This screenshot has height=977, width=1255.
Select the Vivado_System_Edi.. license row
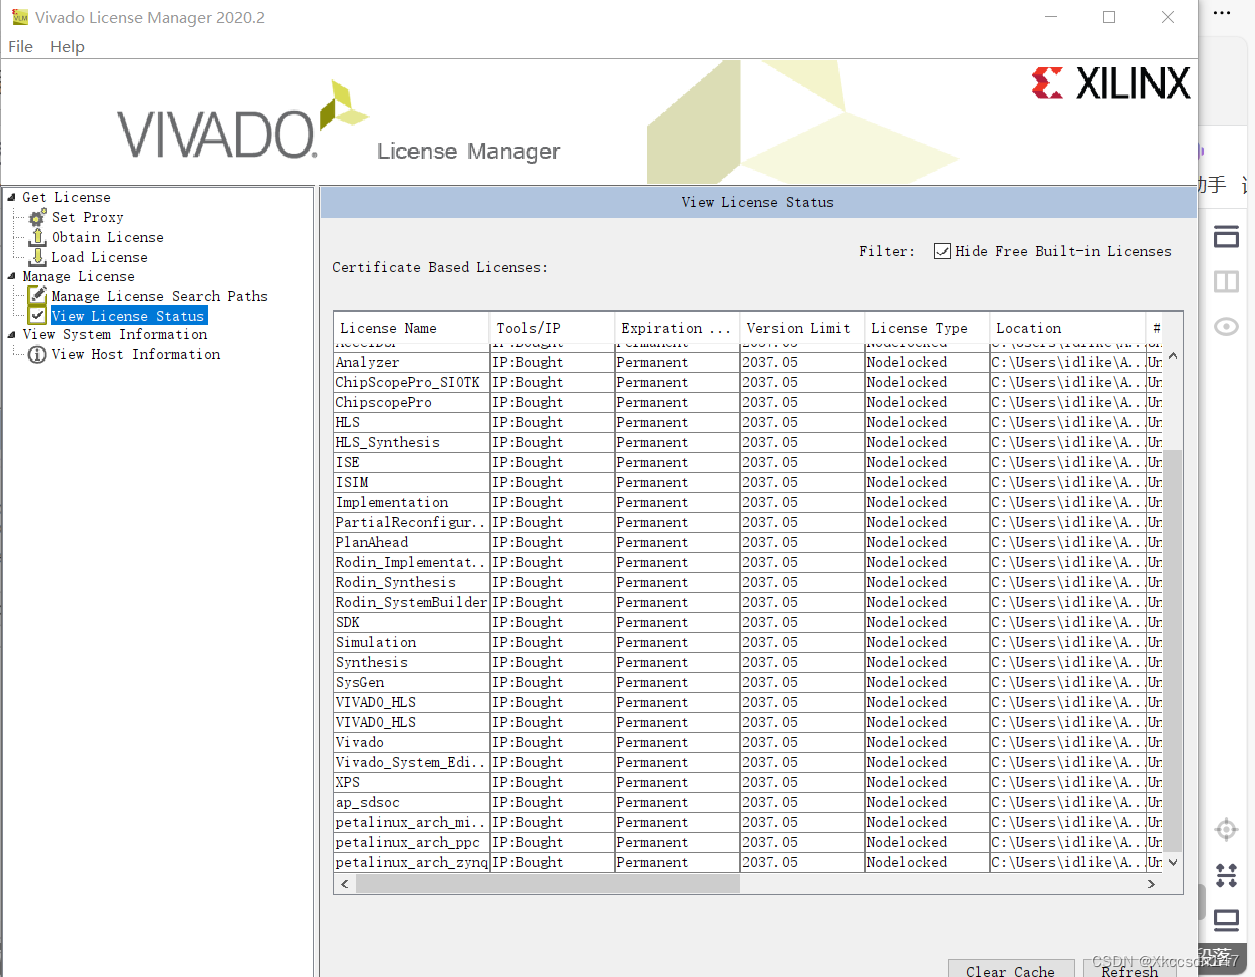point(748,762)
